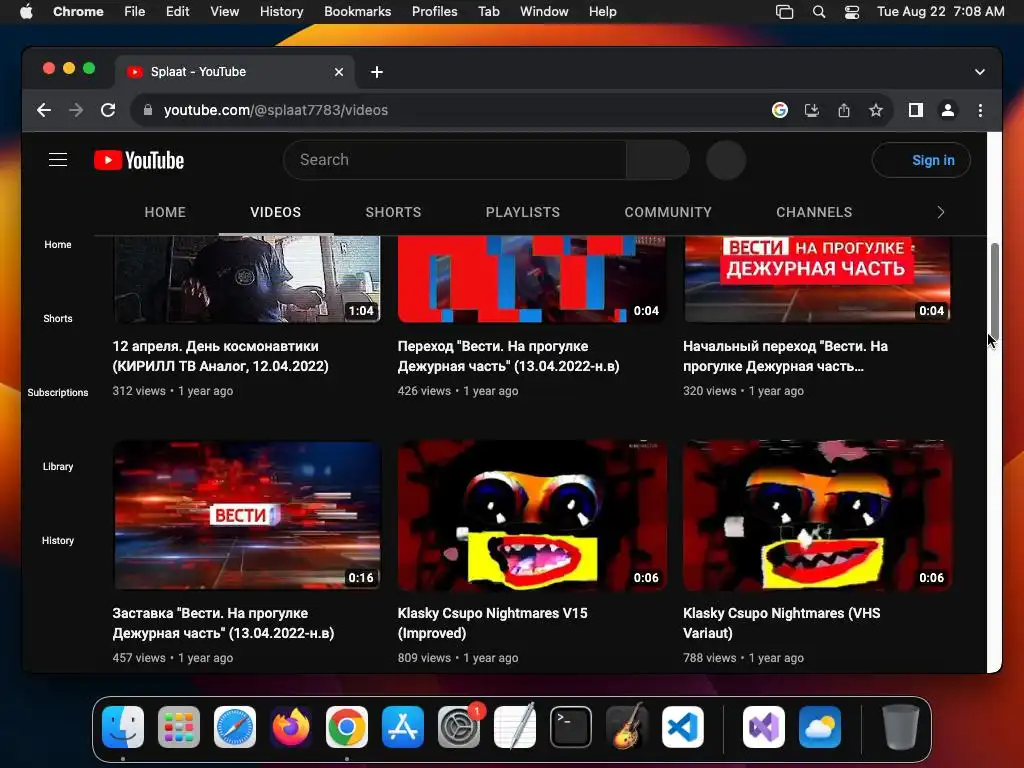Show more channel tabs with right chevron
This screenshot has height=768, width=1024.
[940, 212]
